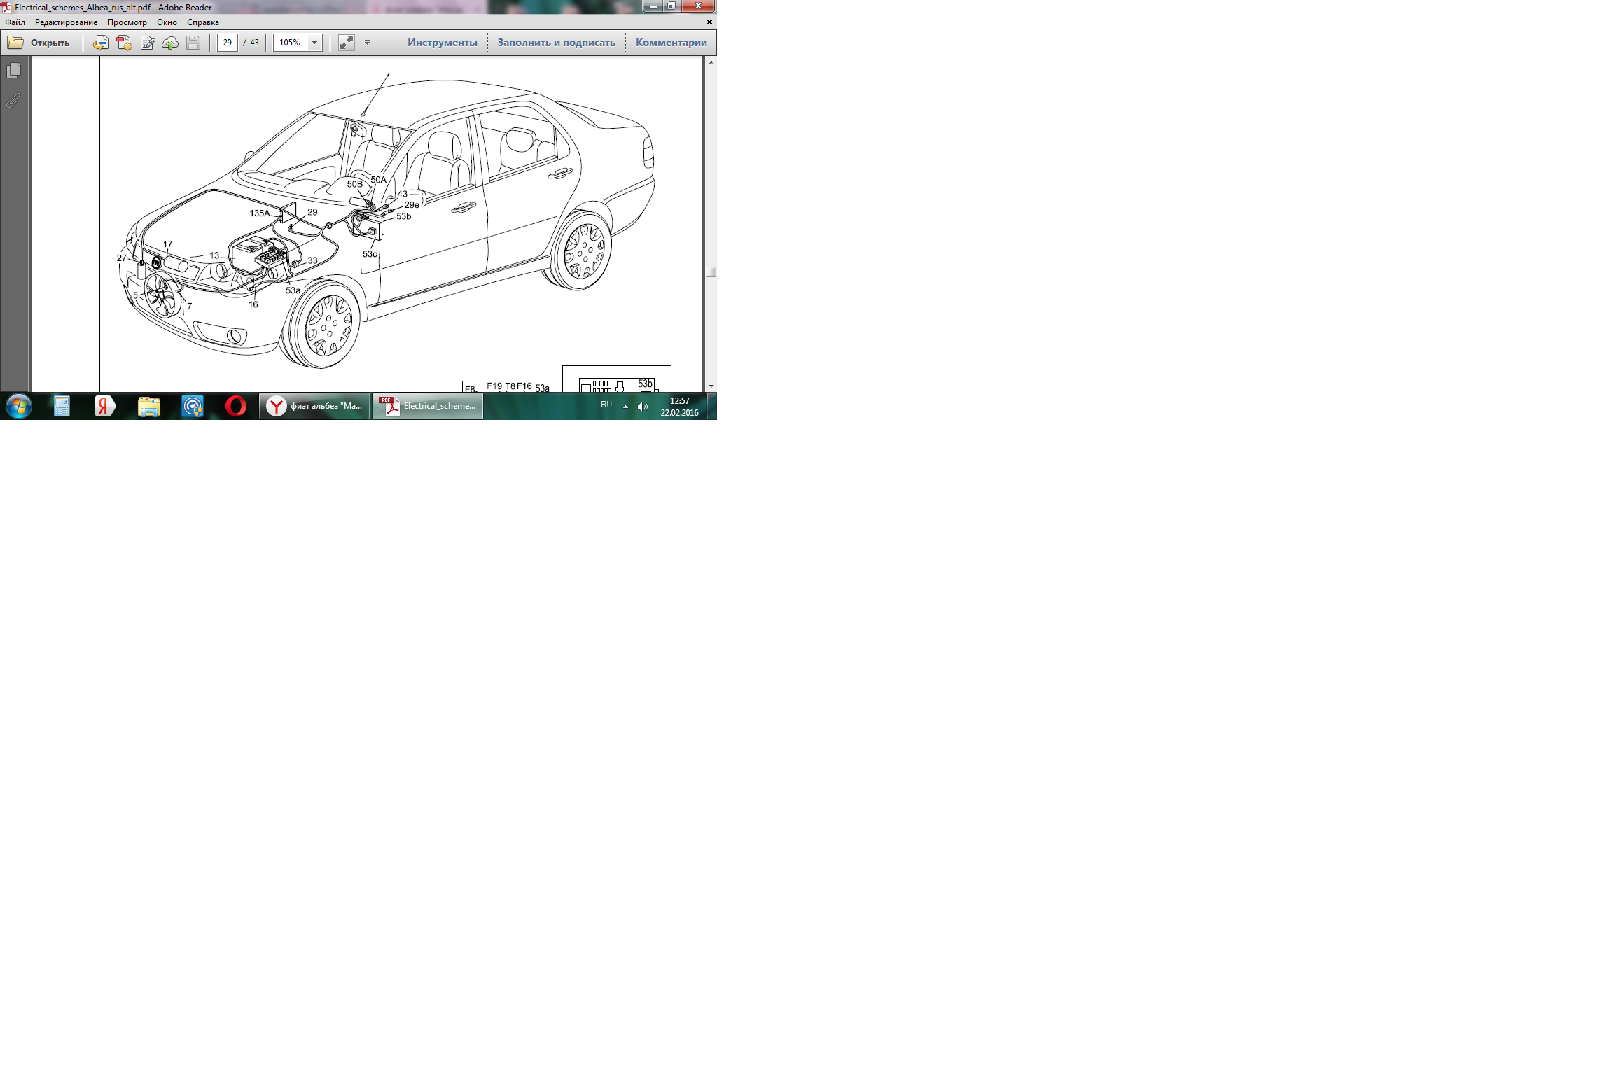Open the calculator-like taskbar app icon
1619x1067 pixels.
point(61,406)
